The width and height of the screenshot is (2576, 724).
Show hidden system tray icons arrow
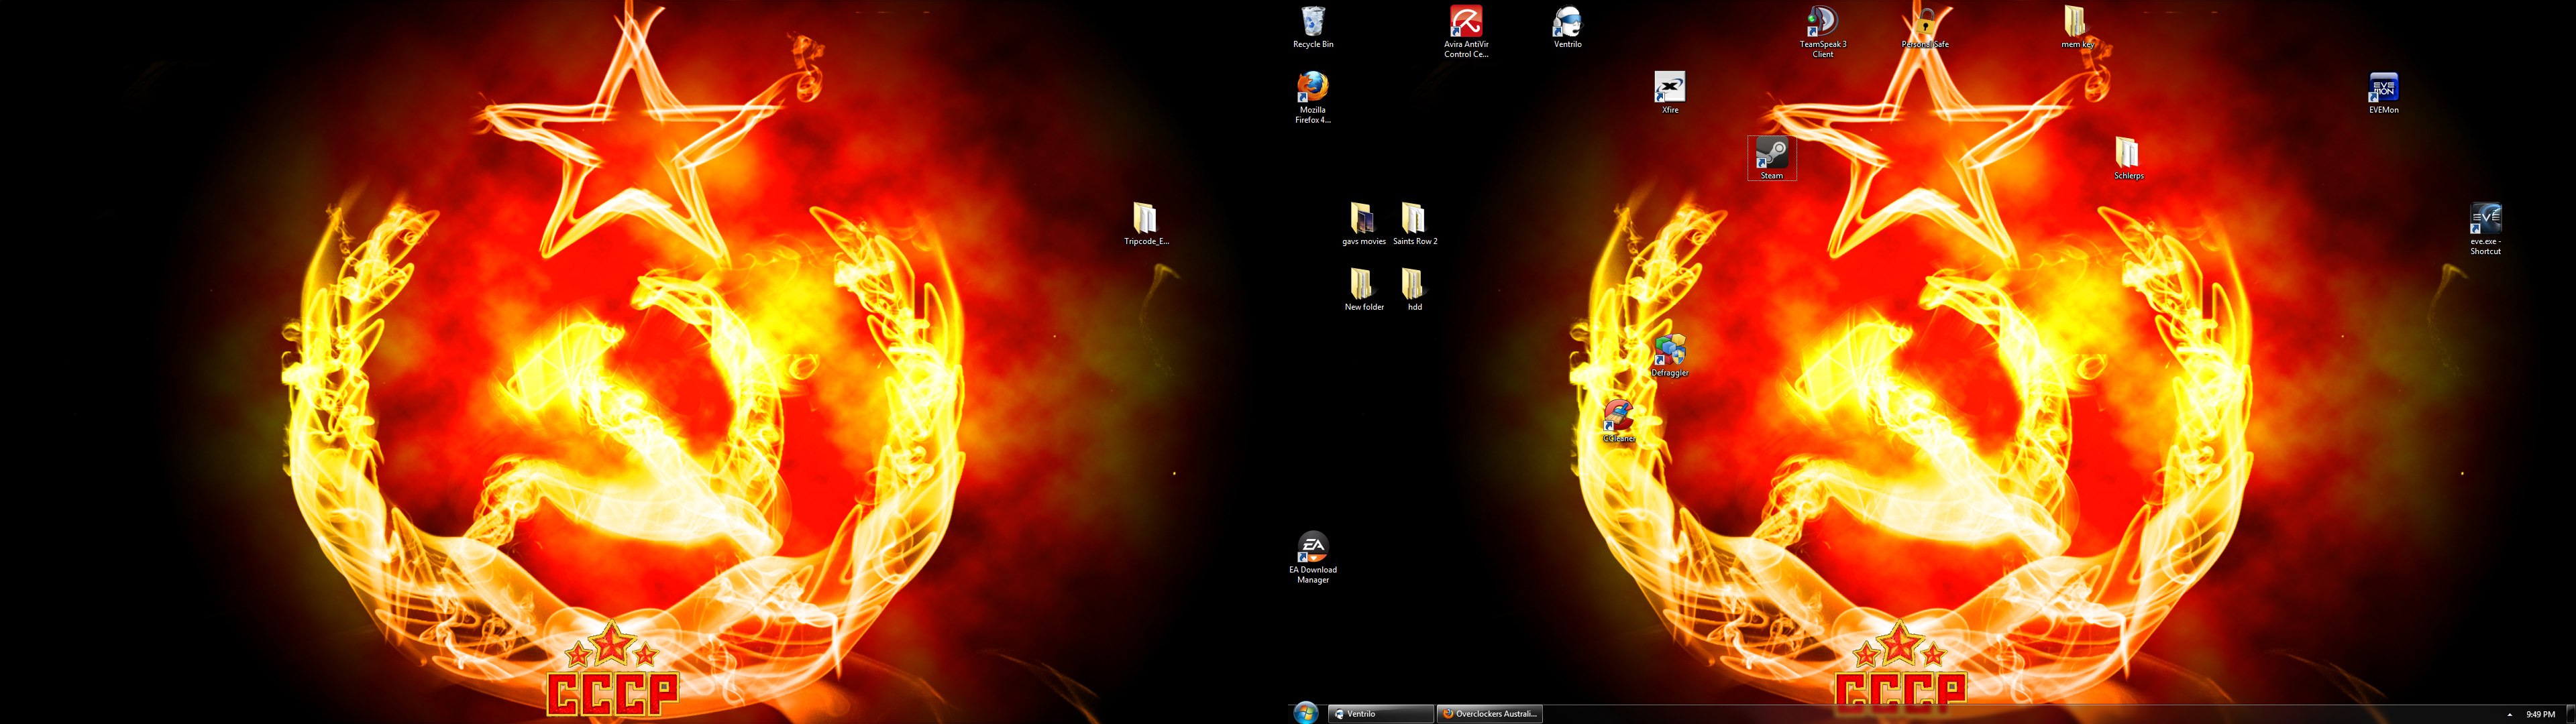2509,714
